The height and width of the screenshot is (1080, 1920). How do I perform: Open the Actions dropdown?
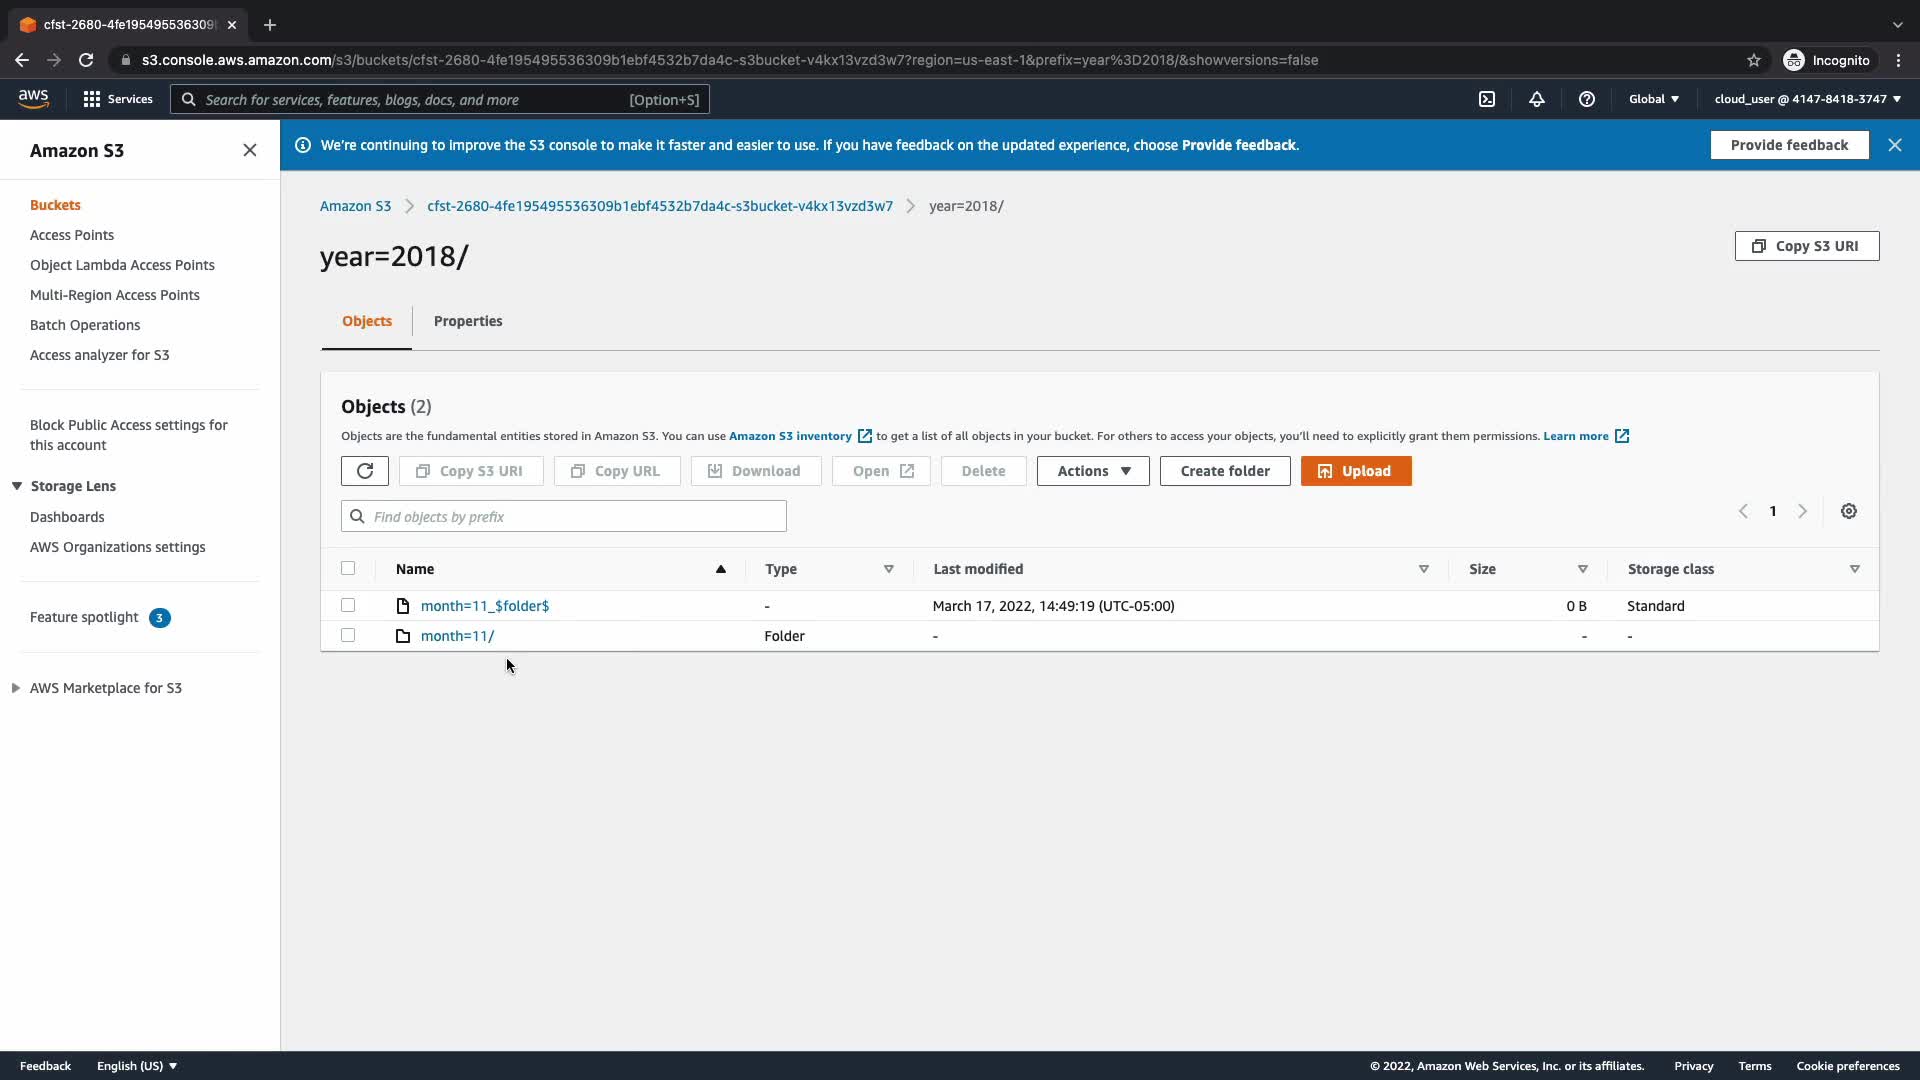point(1093,471)
